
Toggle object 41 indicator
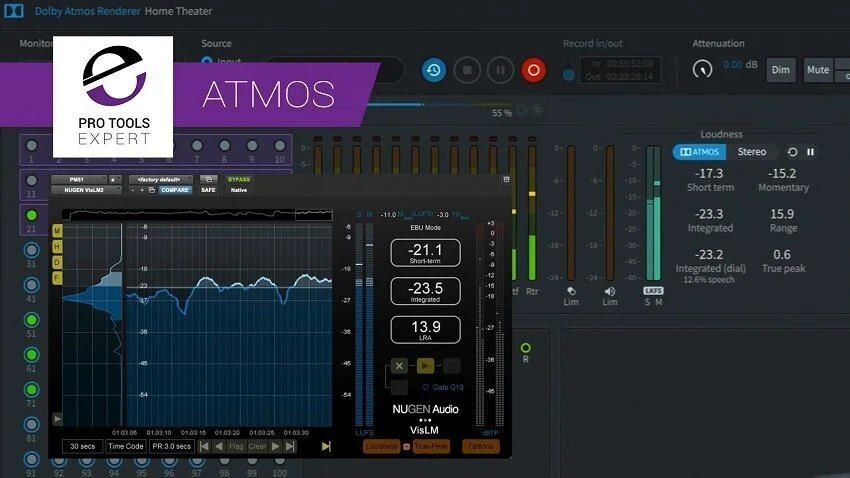point(31,285)
